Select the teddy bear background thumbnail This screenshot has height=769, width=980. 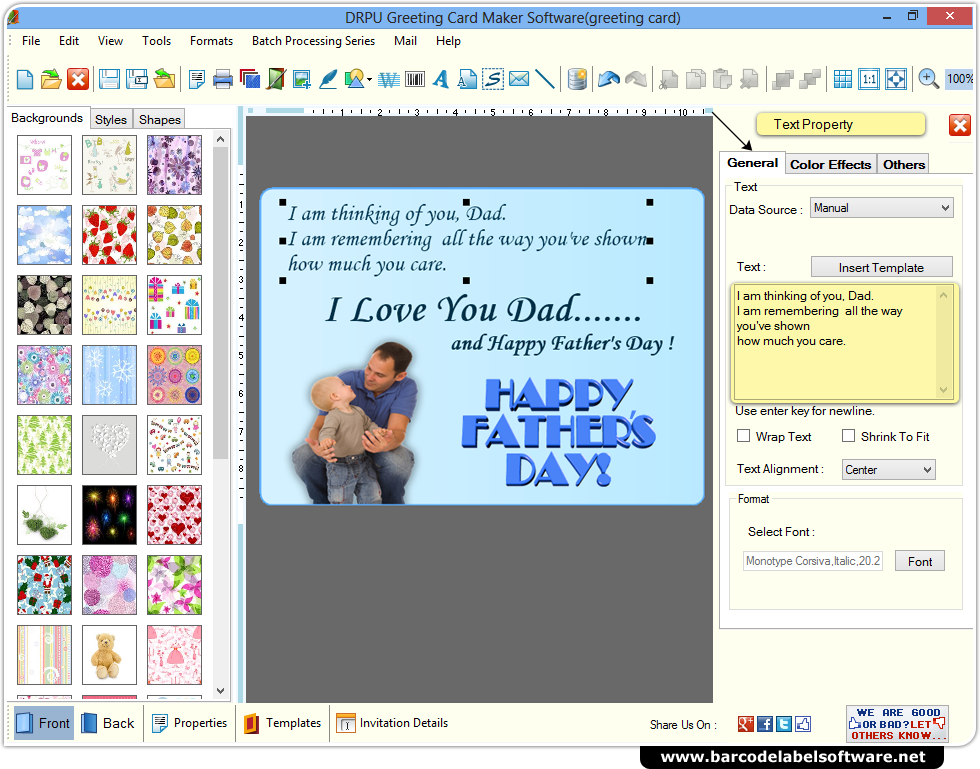click(x=109, y=655)
